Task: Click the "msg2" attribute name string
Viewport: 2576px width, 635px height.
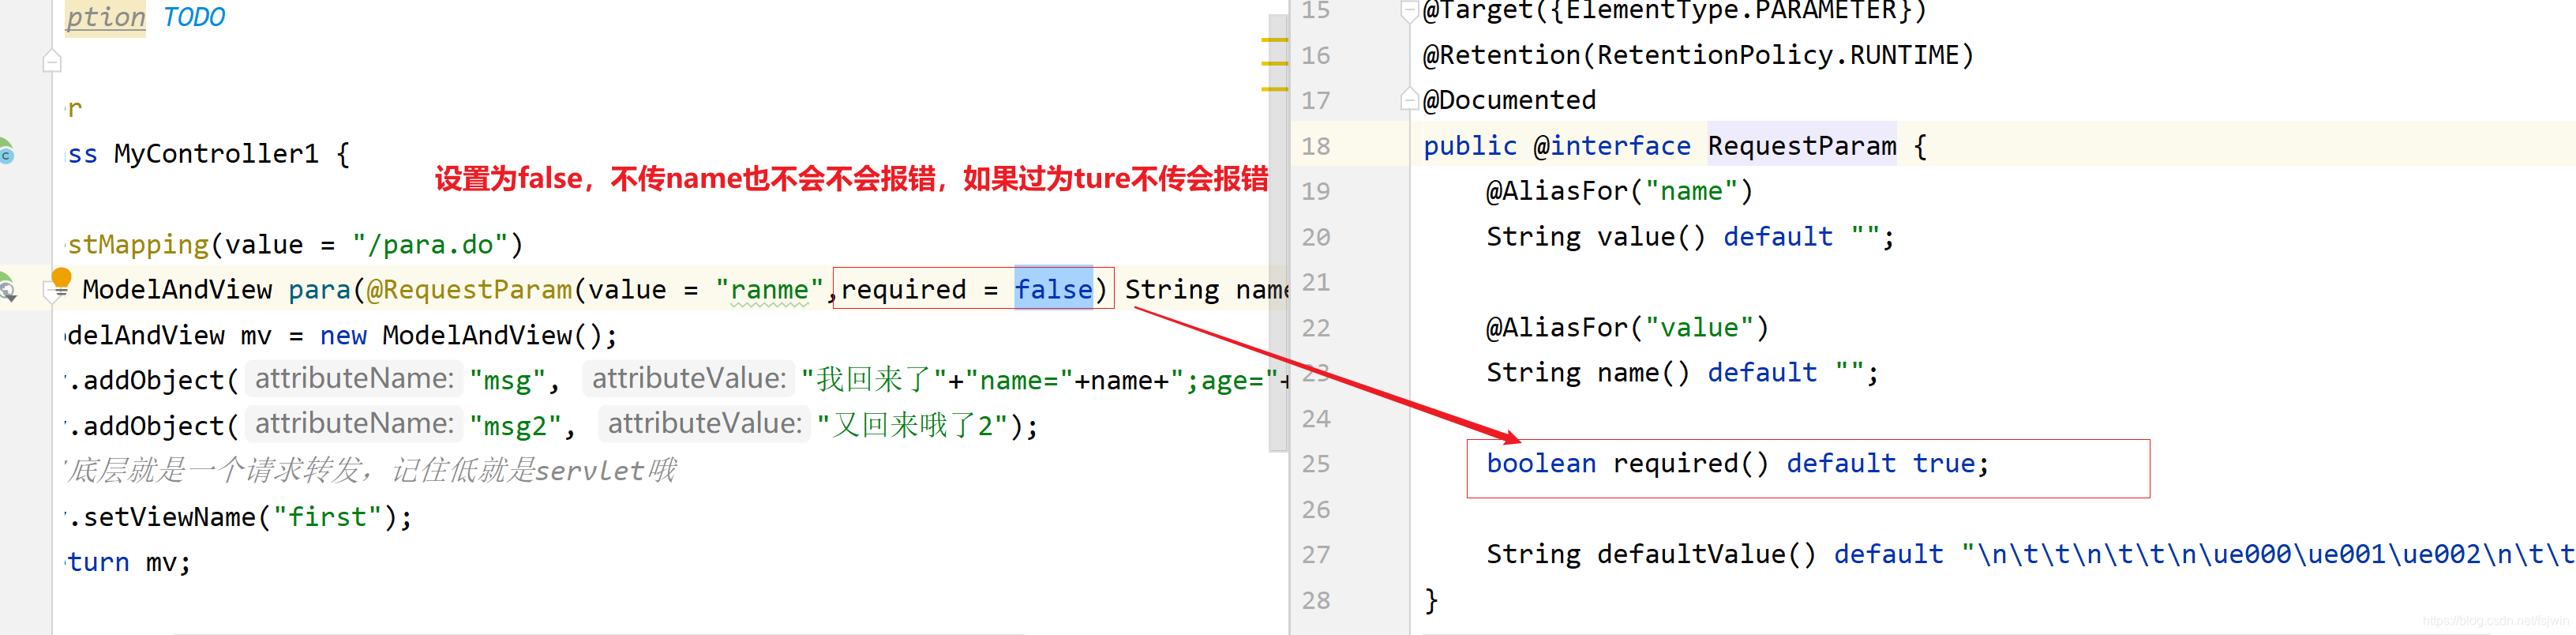Action: pos(515,425)
